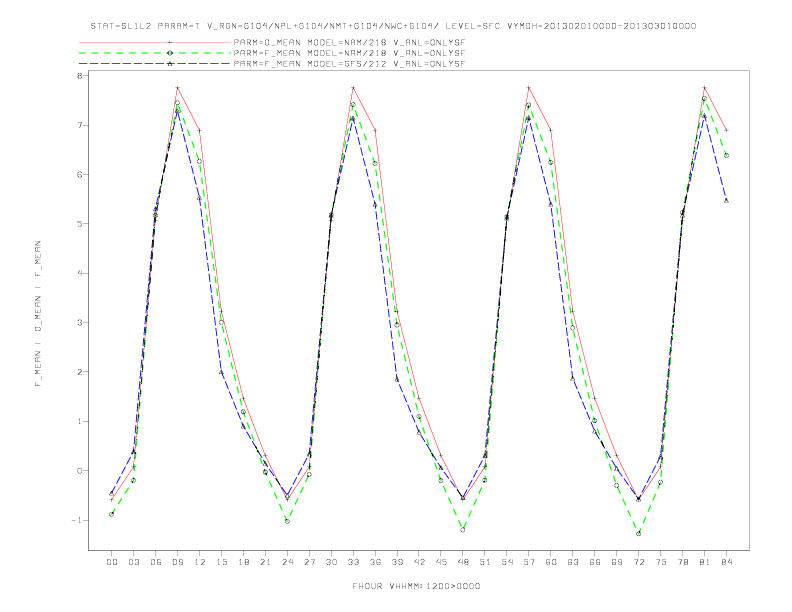Click y-axis tick label 7
This screenshot has width=792, height=612.
79,125
